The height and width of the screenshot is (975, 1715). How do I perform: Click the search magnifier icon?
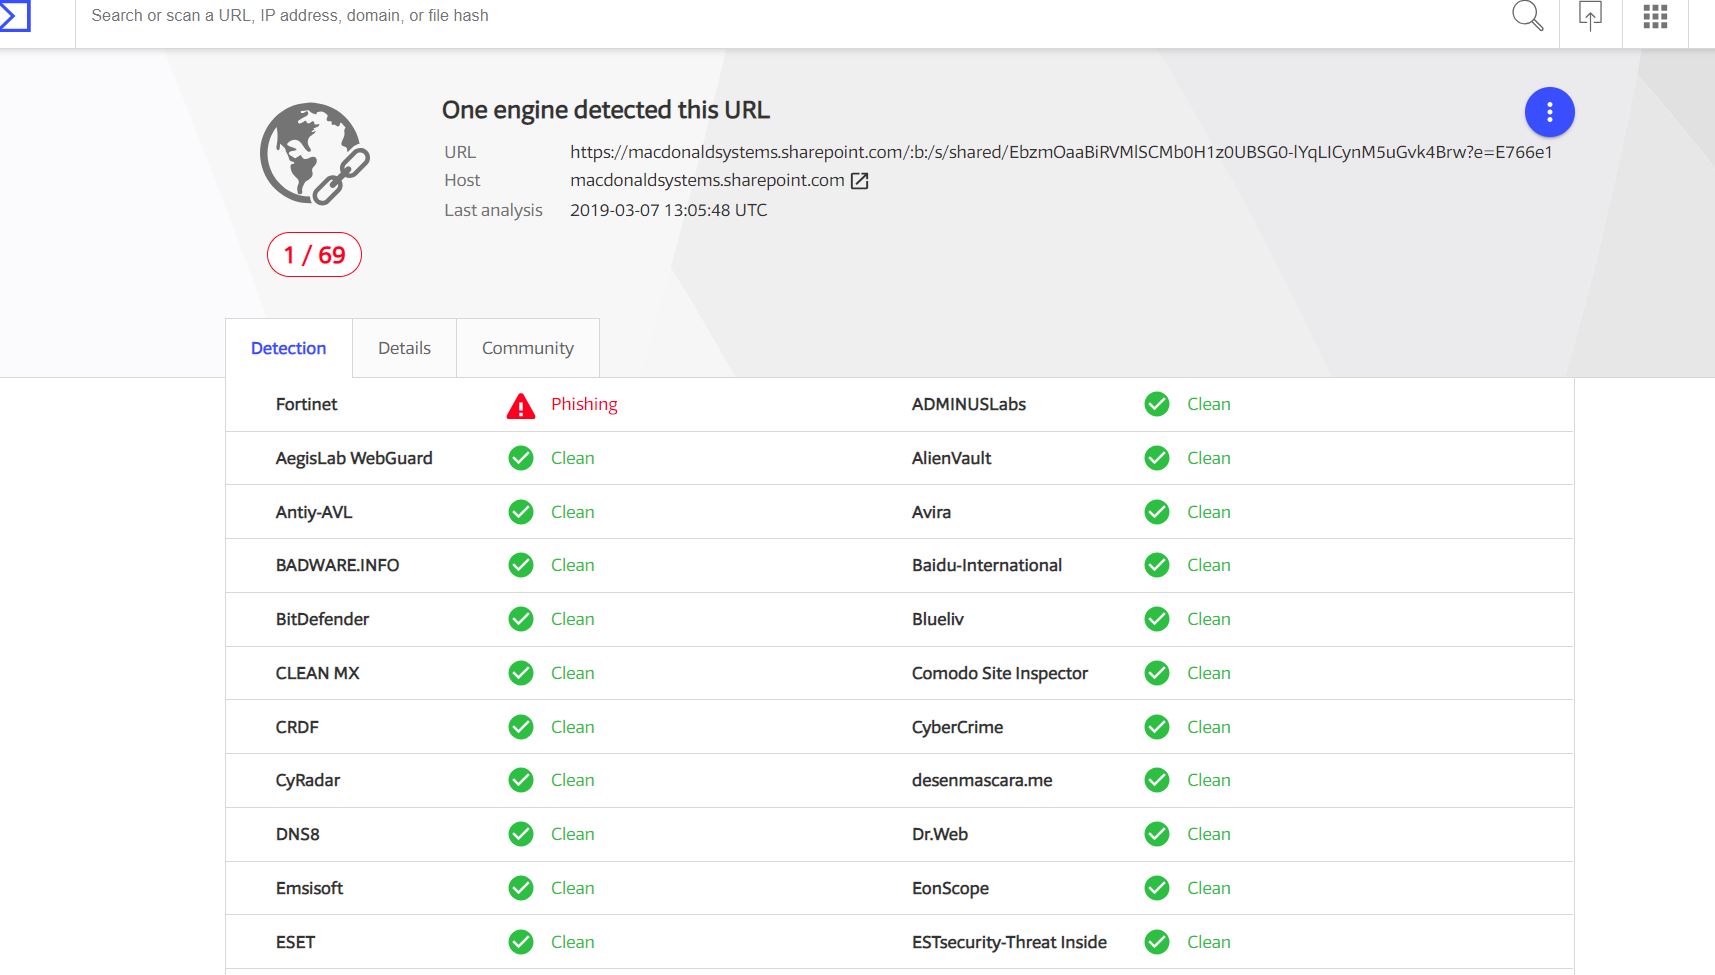point(1527,16)
